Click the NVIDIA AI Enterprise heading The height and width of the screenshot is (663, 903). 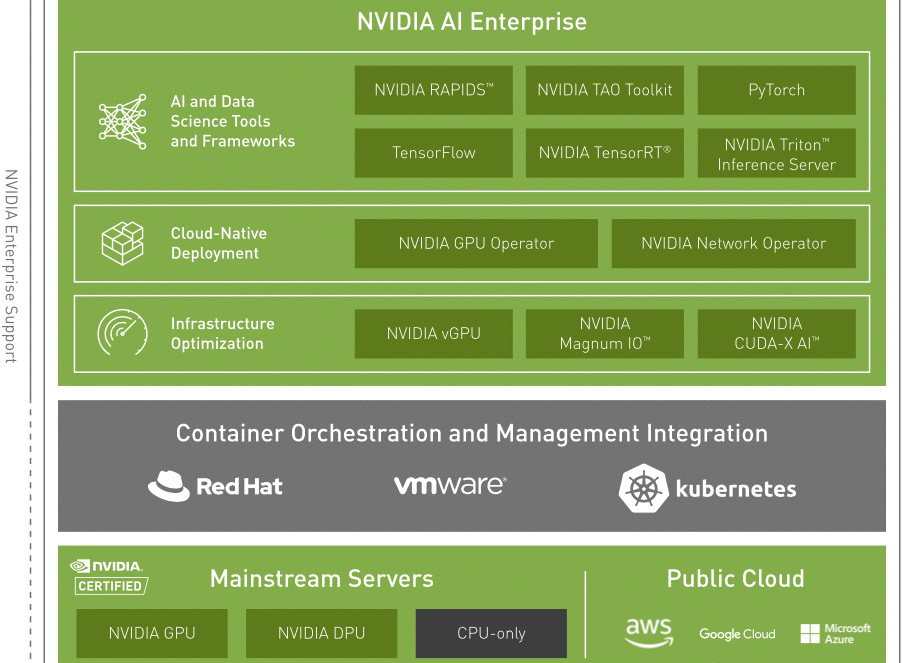point(472,22)
